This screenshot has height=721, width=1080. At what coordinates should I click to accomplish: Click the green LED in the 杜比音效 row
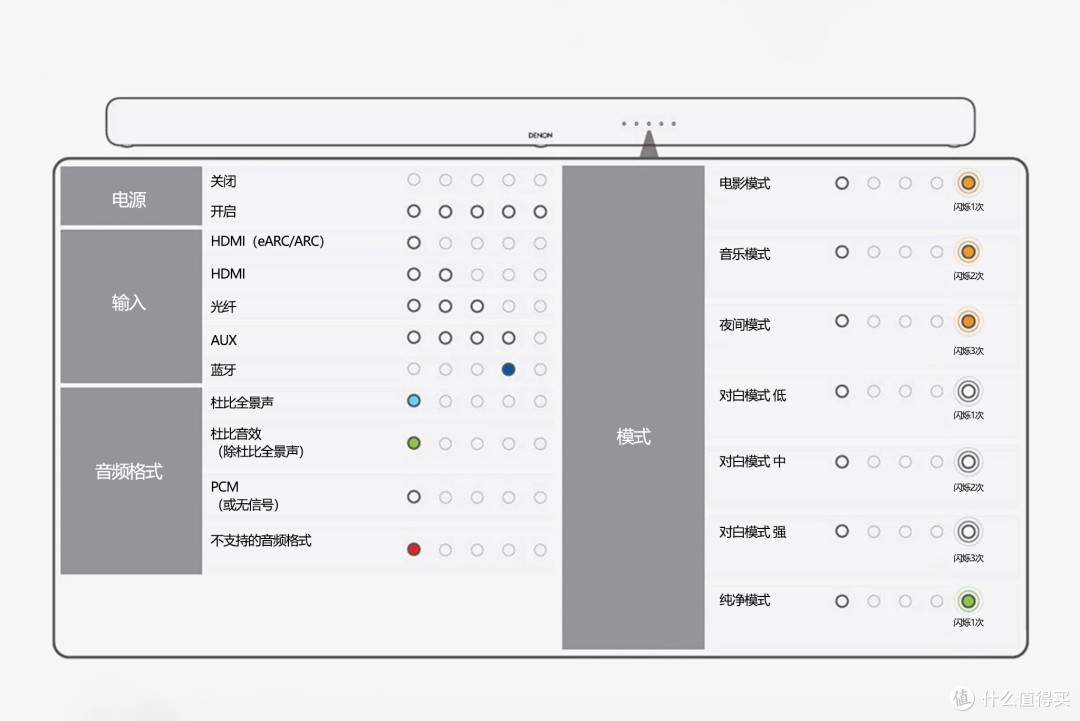[413, 443]
